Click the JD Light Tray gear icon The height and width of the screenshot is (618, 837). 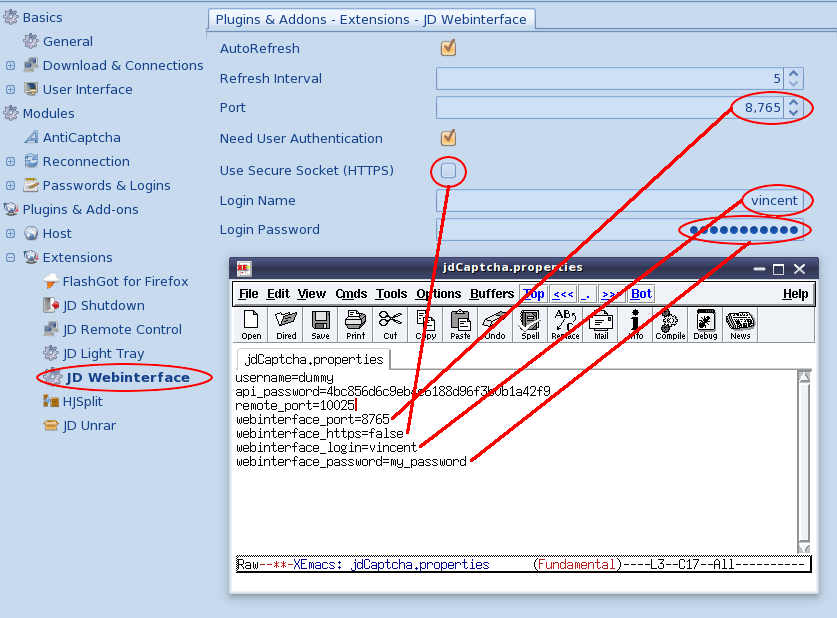click(51, 353)
